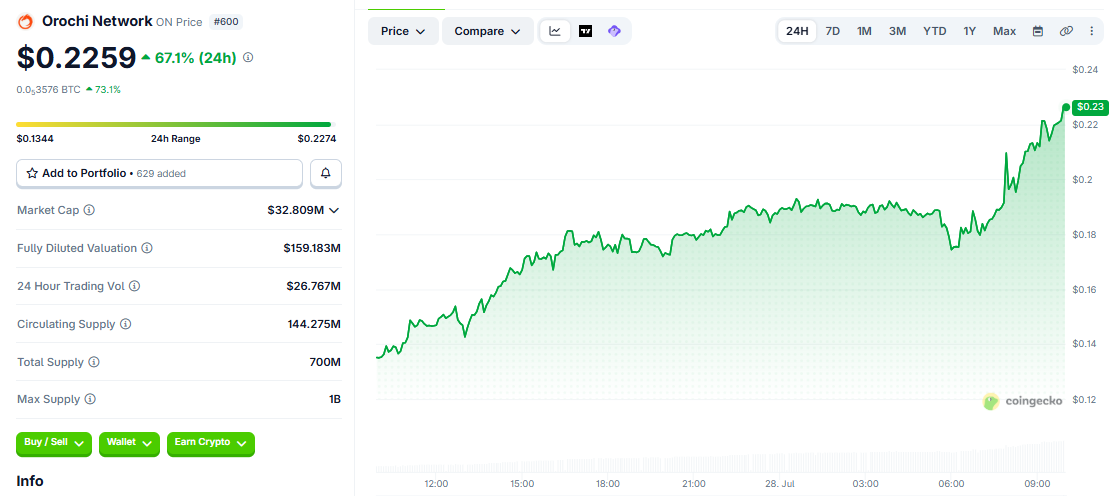The image size is (1117, 496).
Task: Show Total Supply info icon
Action: (x=93, y=362)
